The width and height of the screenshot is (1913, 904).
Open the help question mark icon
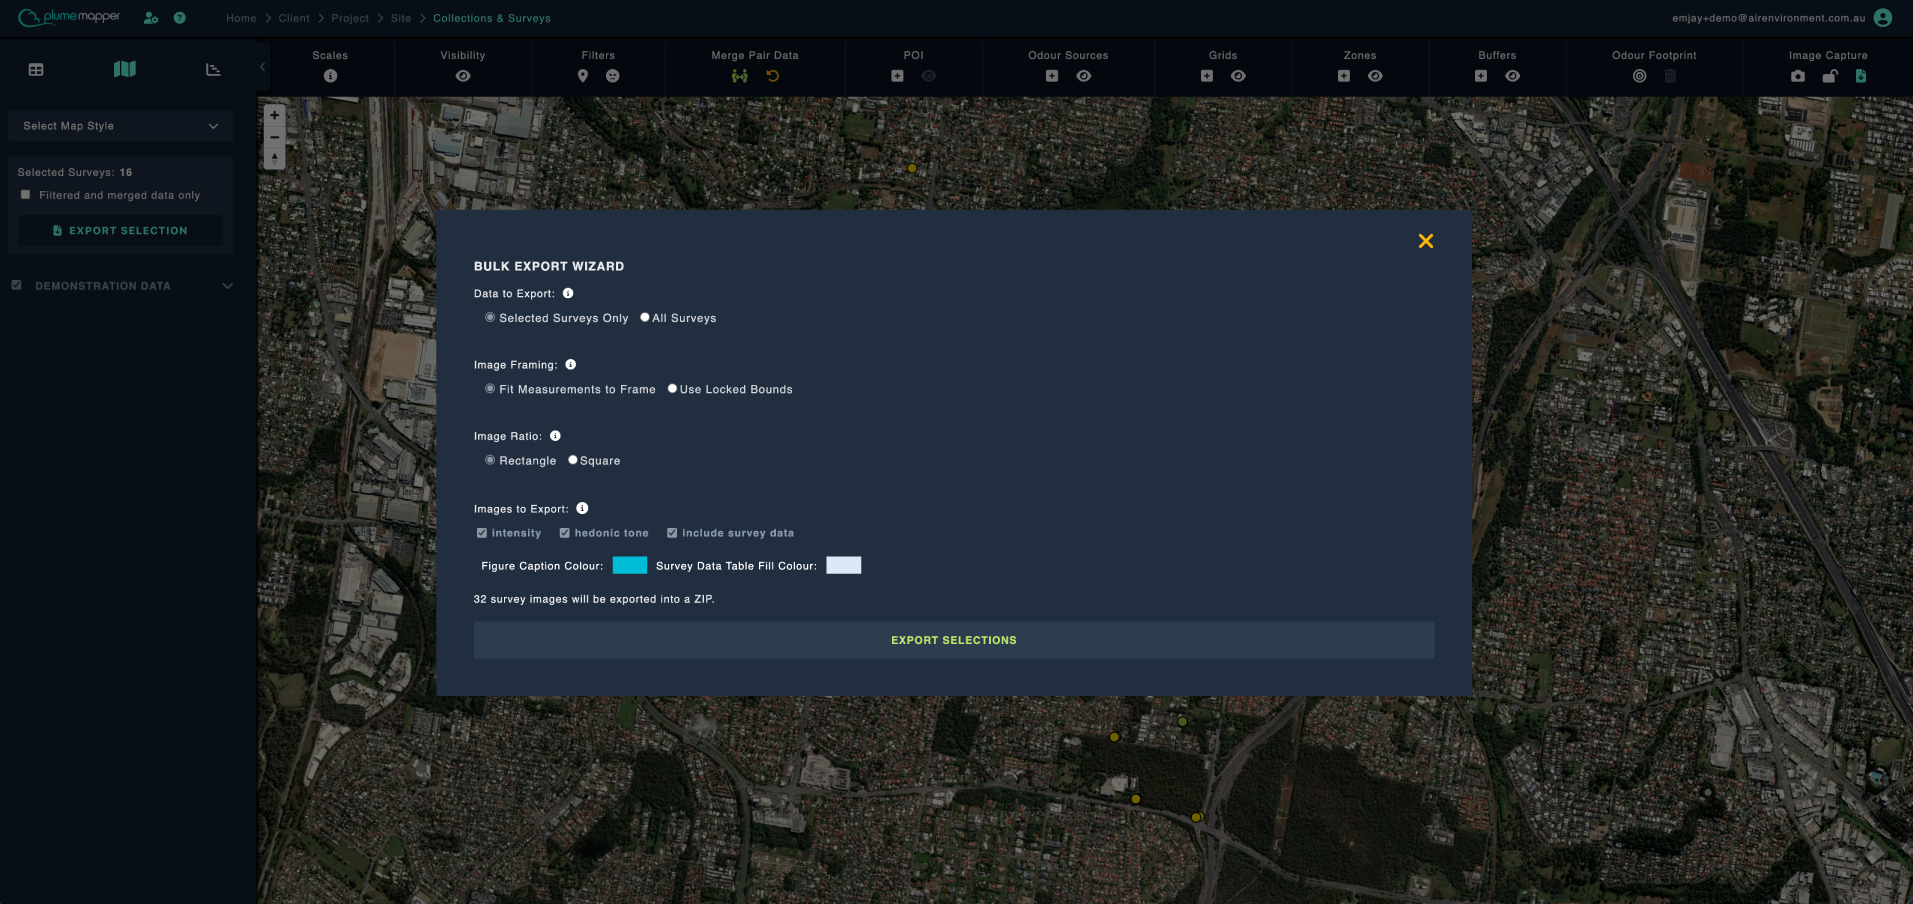[x=180, y=18]
